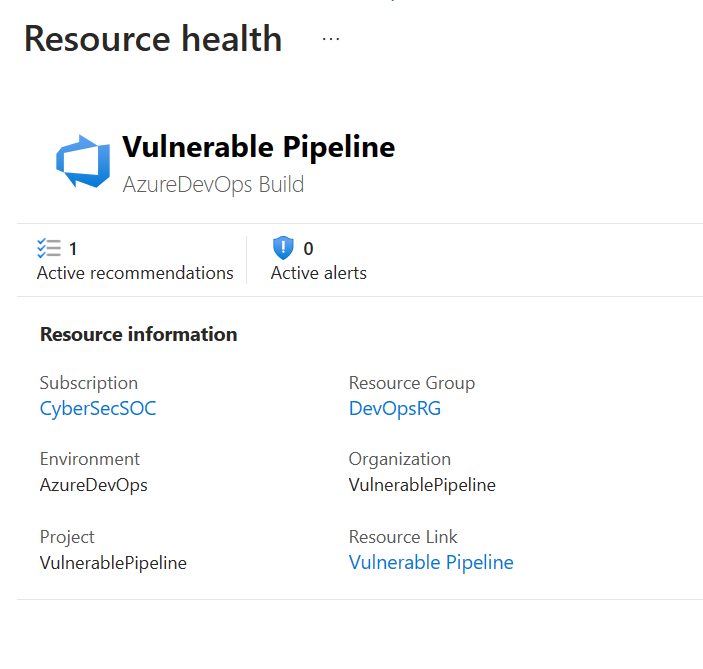Open the ellipsis menu beside Resource health
The width and height of the screenshot is (703, 669).
pos(331,39)
